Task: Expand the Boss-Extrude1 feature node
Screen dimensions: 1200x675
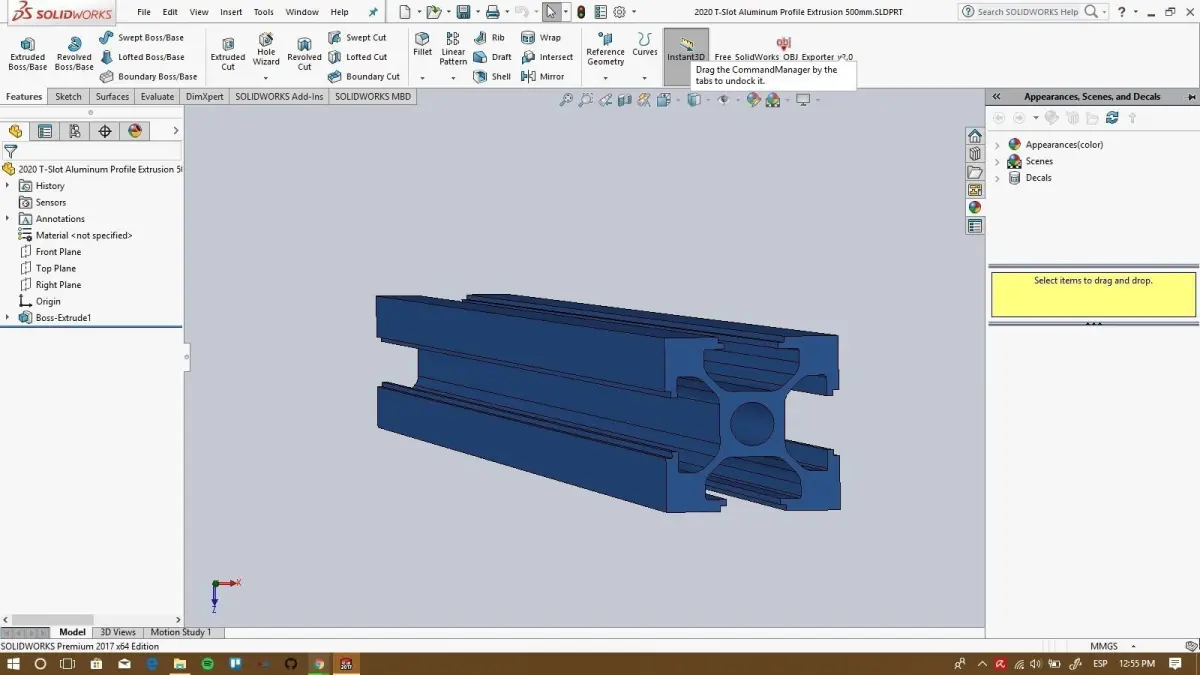Action: click(x=7, y=317)
